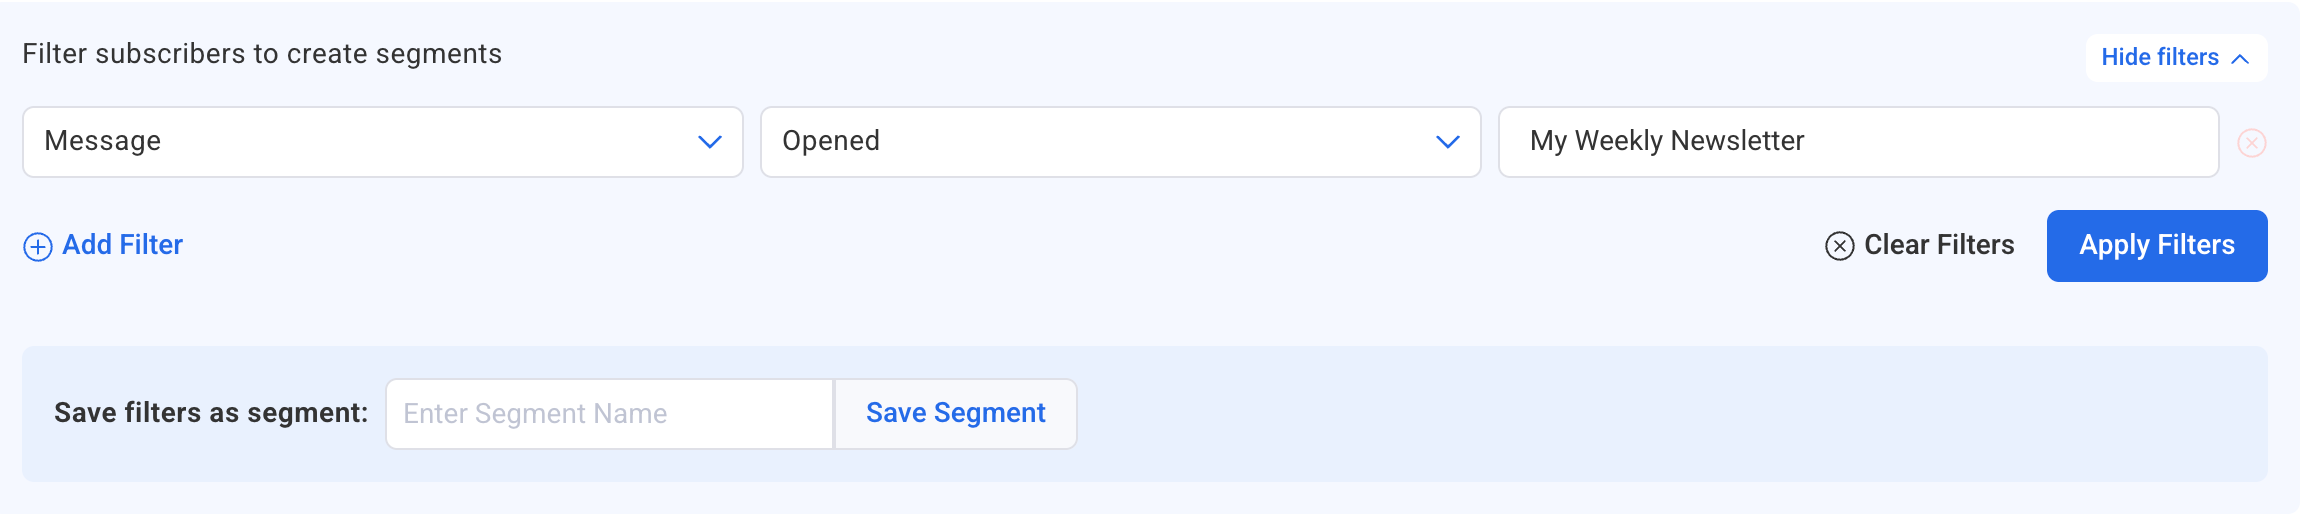Click the word Newsletter in the value field
The image size is (2306, 516).
click(x=1738, y=141)
